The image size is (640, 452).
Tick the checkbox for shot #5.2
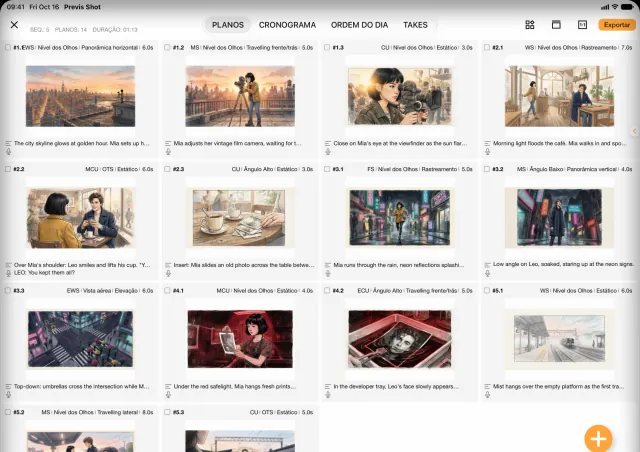[x=8, y=412]
